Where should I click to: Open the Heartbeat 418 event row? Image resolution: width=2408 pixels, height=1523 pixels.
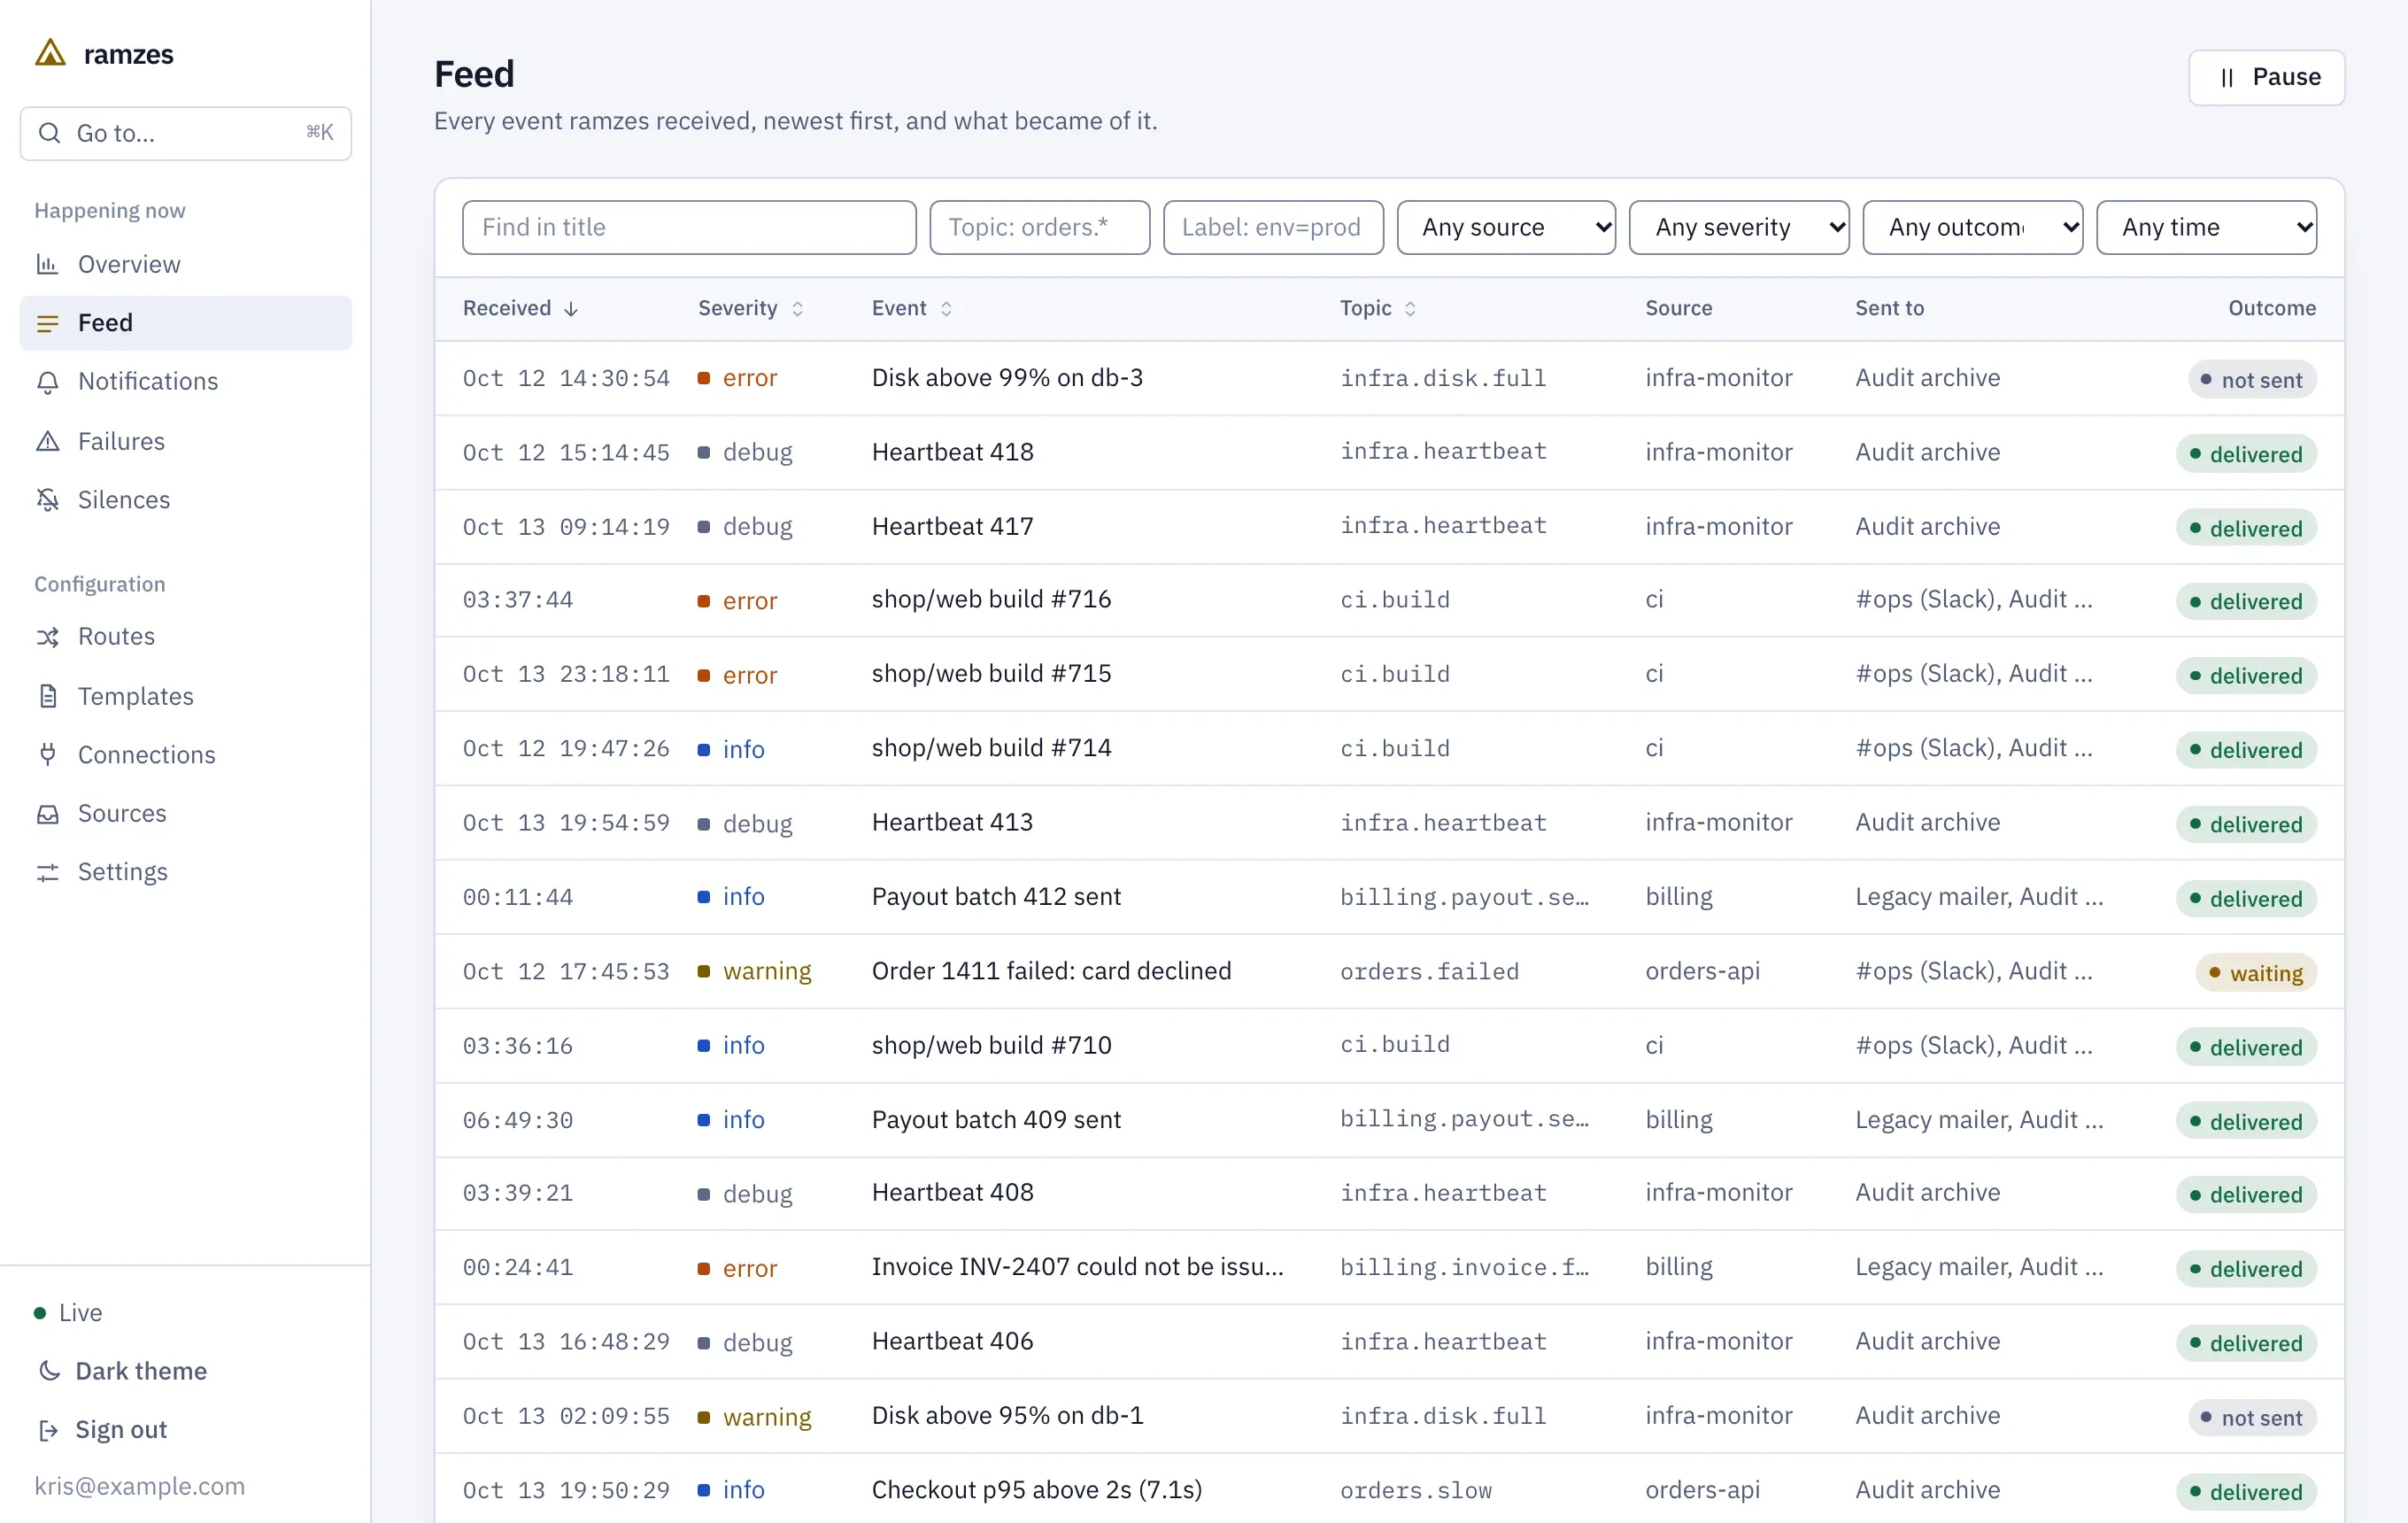pyautogui.click(x=1389, y=453)
